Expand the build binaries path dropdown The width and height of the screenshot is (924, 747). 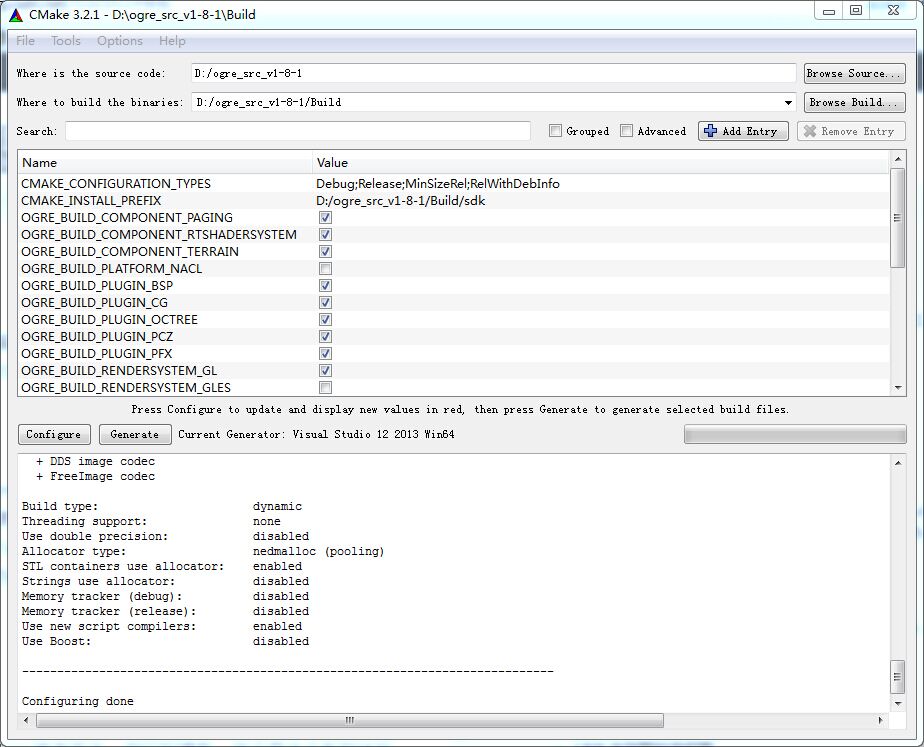point(789,102)
